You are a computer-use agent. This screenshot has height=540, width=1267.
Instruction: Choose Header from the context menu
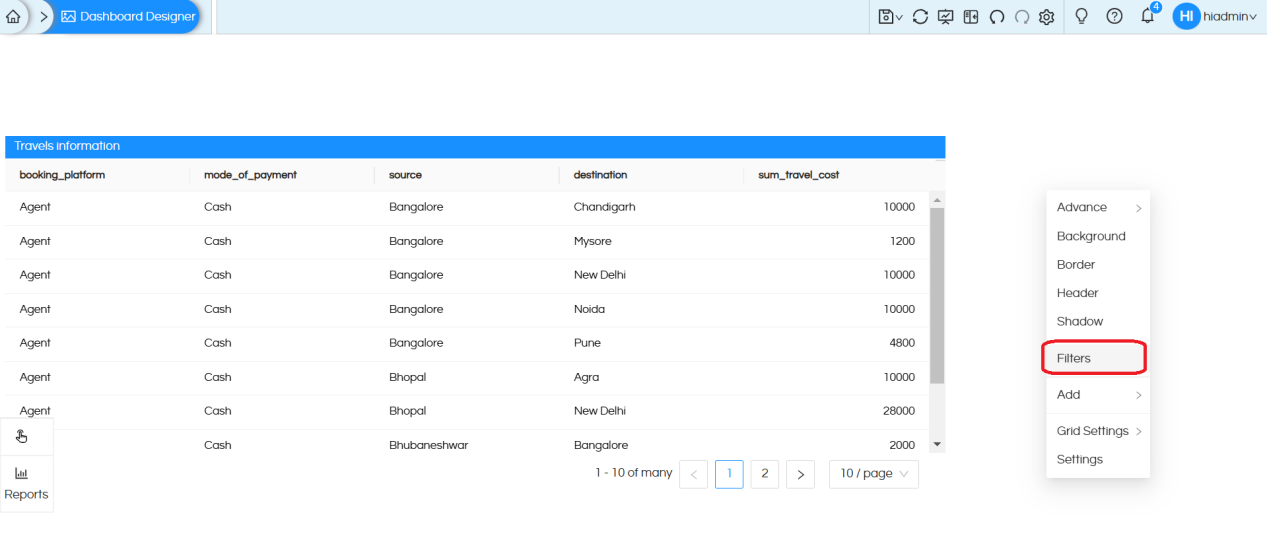pyautogui.click(x=1098, y=293)
